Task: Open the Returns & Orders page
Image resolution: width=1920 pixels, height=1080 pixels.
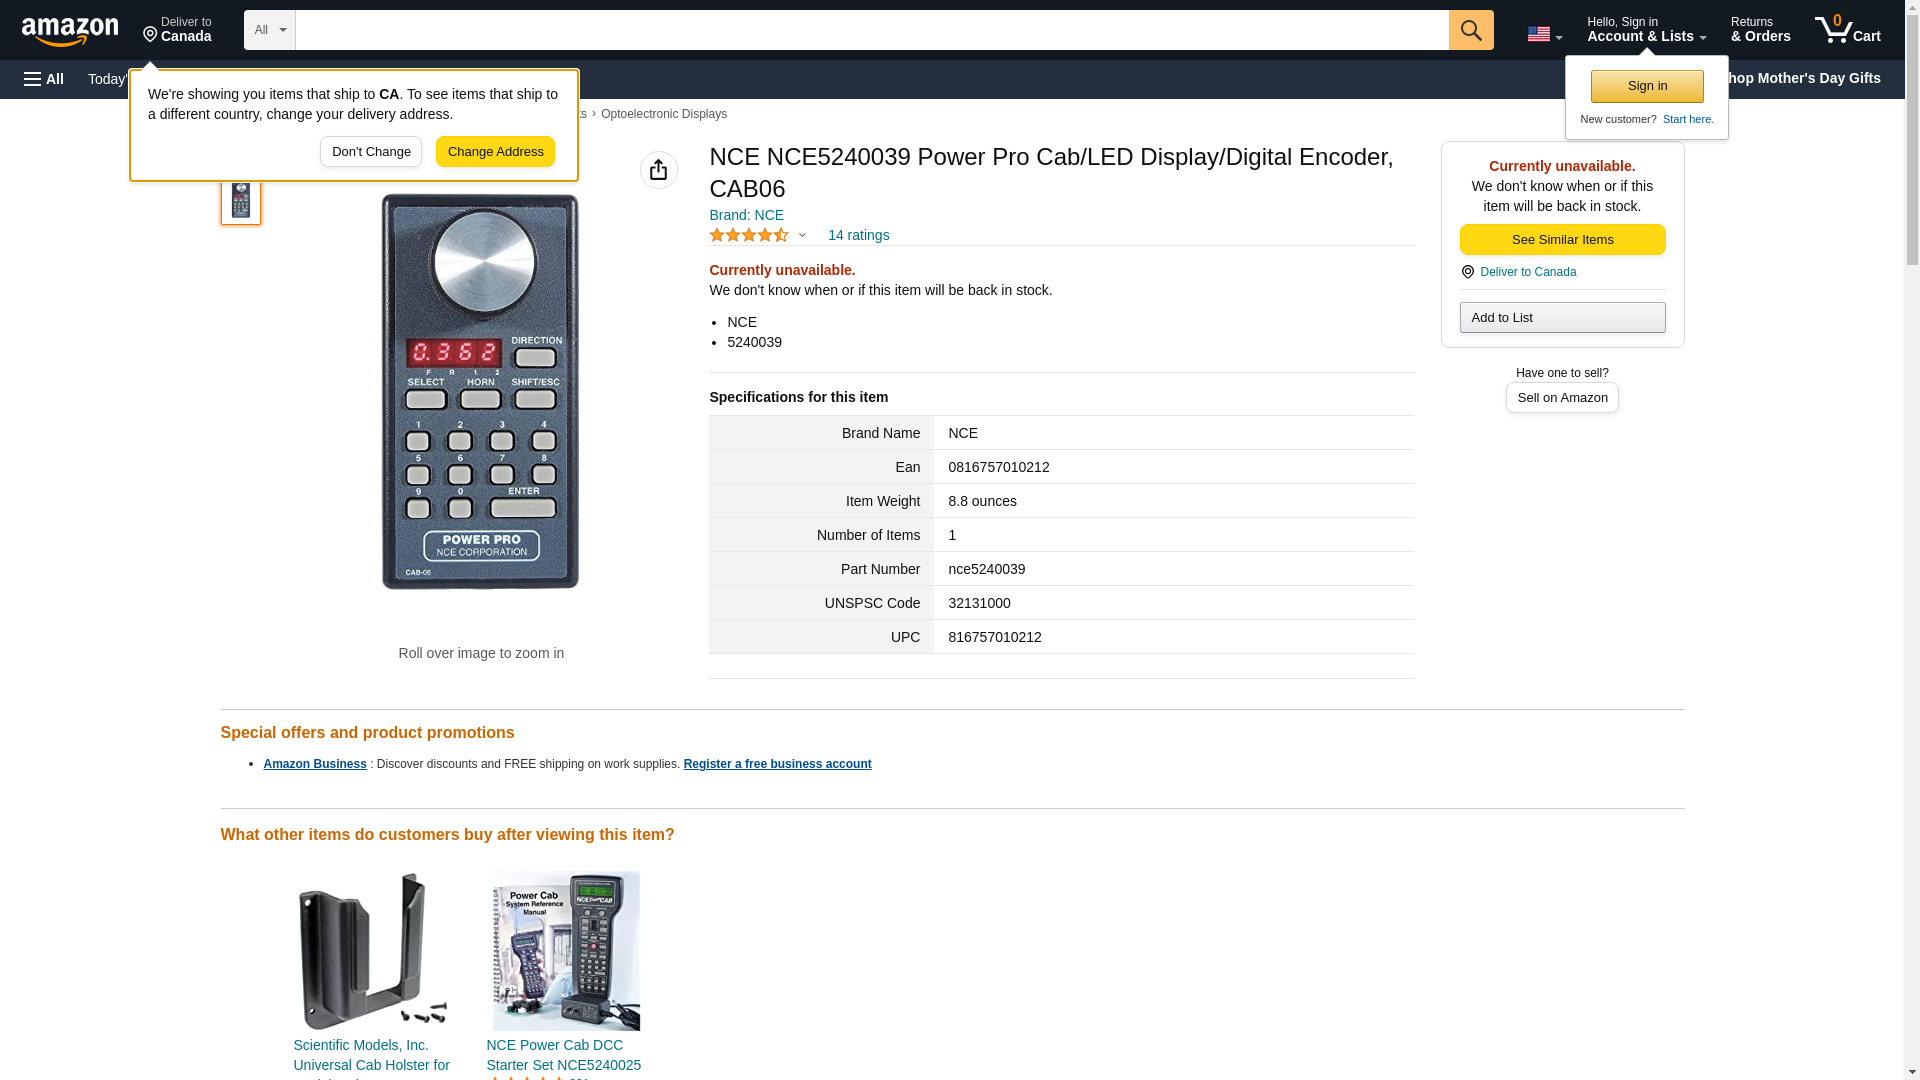Action: tap(1760, 30)
